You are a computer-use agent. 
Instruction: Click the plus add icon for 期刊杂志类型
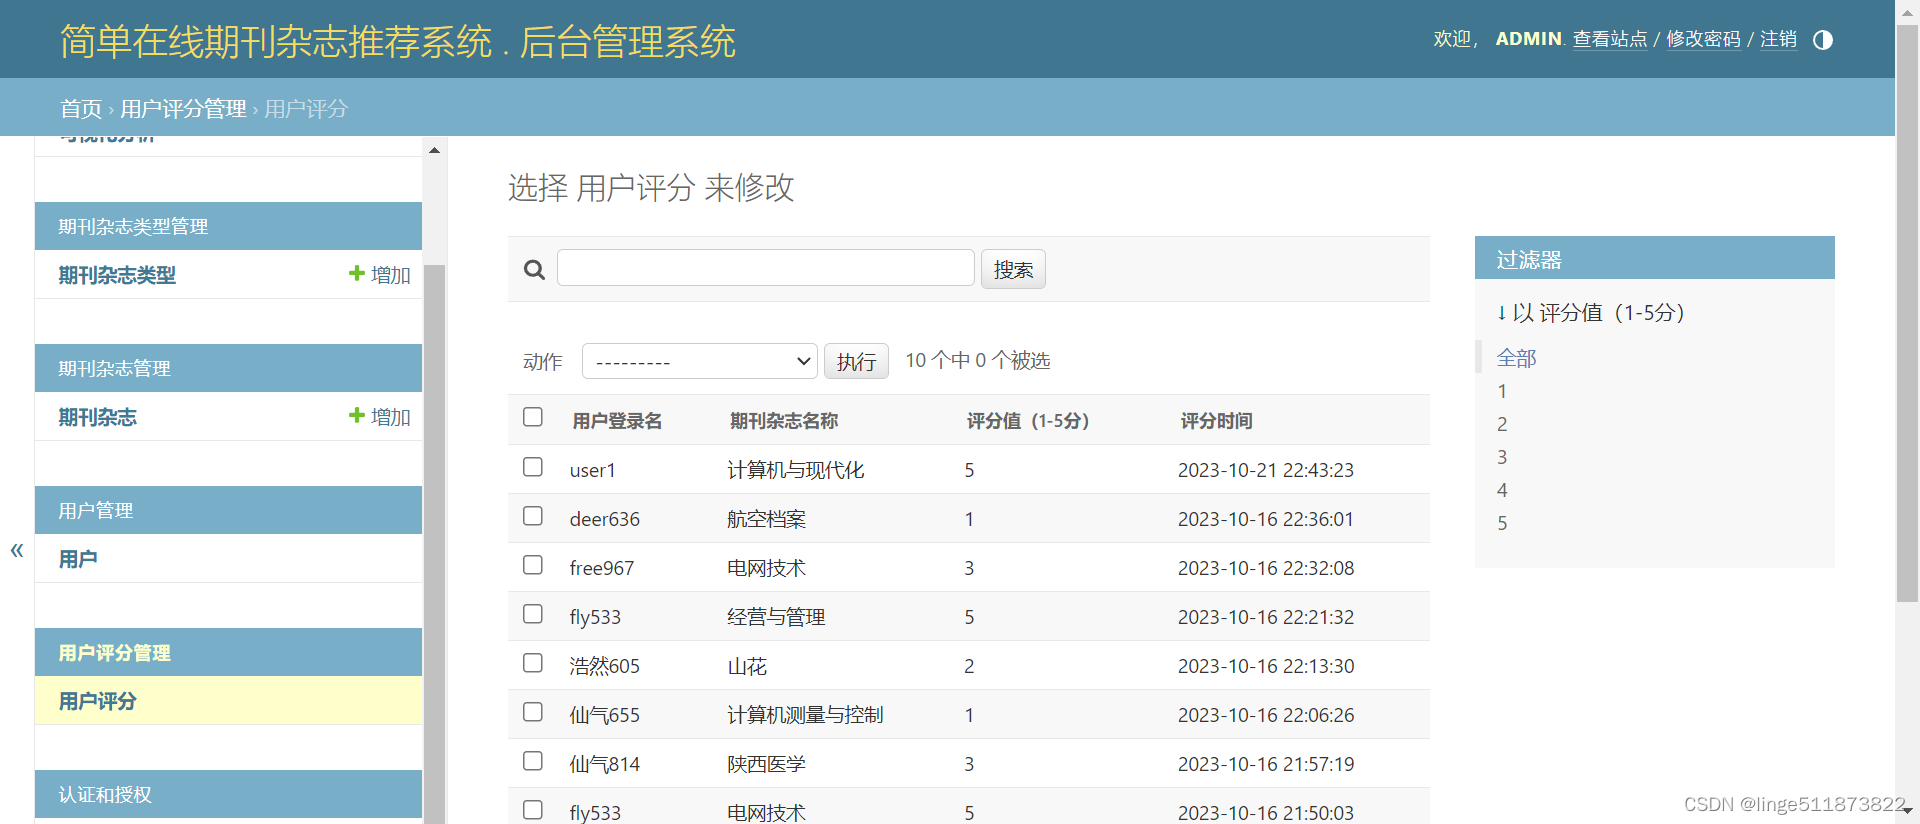[x=356, y=274]
